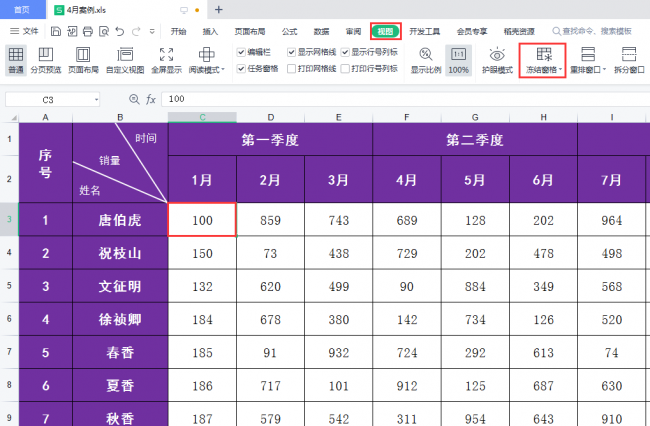Image resolution: width=650 pixels, height=426 pixels.
Task: Open the 稻壳资源 resources tab
Action: (519, 31)
